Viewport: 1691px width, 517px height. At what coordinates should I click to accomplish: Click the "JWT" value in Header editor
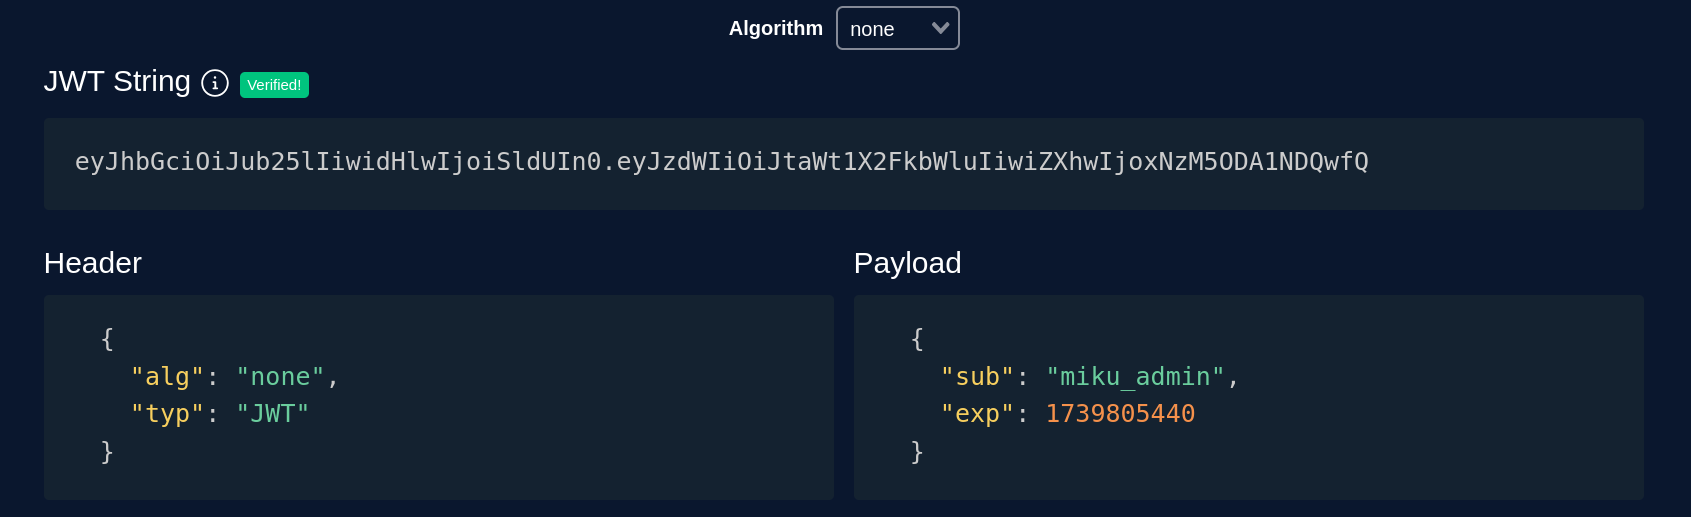(x=272, y=414)
